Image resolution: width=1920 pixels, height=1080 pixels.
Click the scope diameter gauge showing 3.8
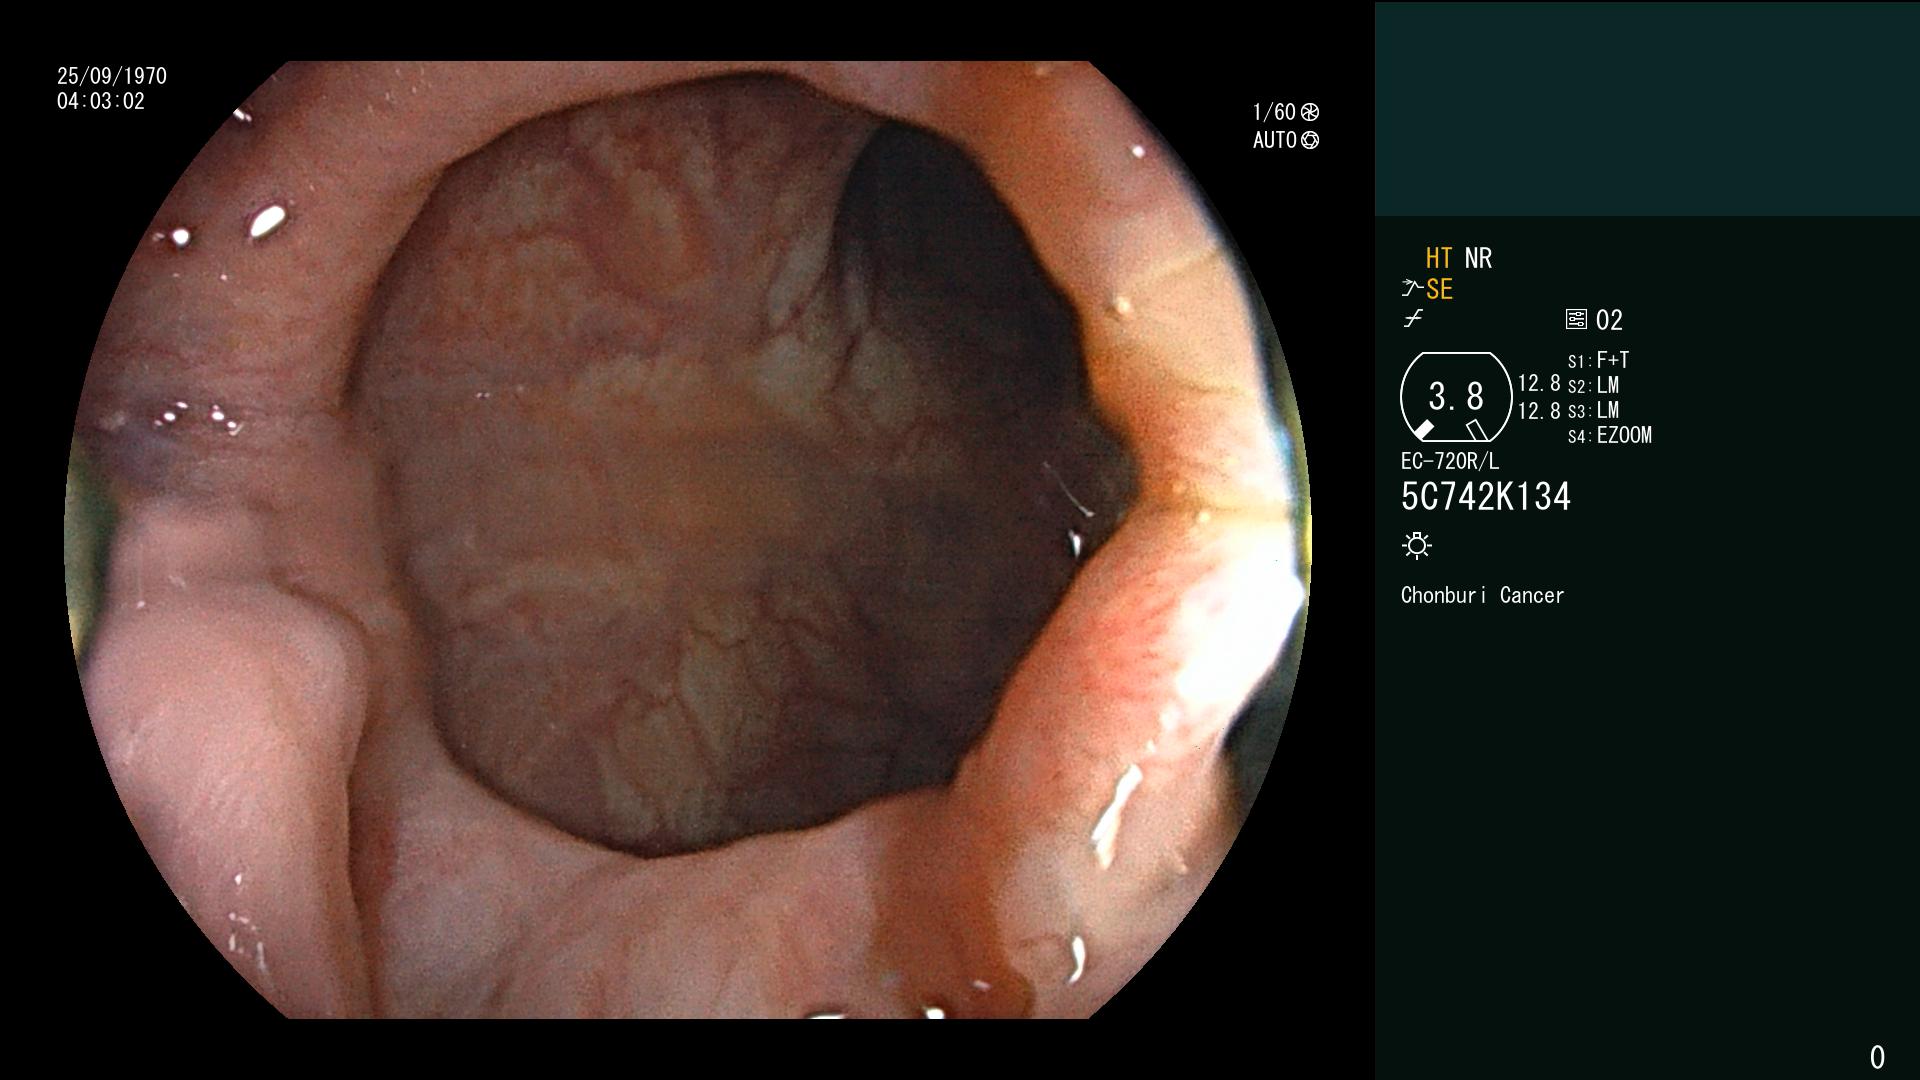pyautogui.click(x=1456, y=397)
